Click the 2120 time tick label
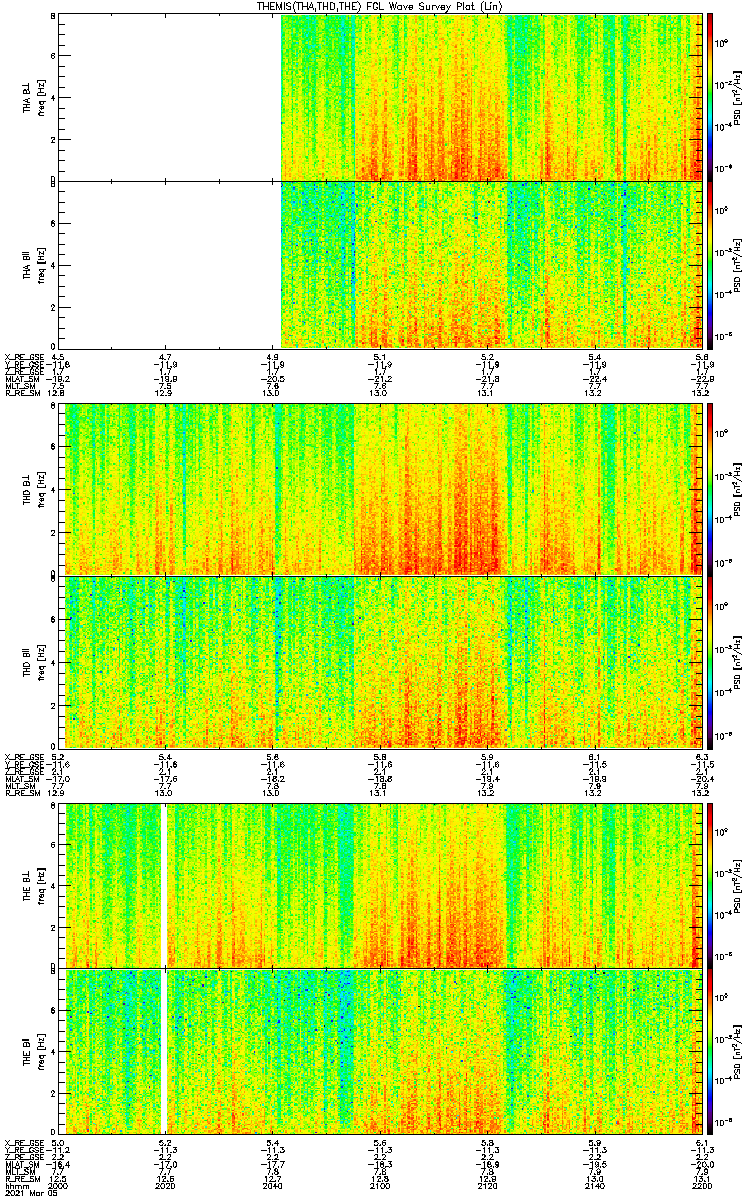This screenshot has height=1200, width=750. click(x=488, y=1185)
